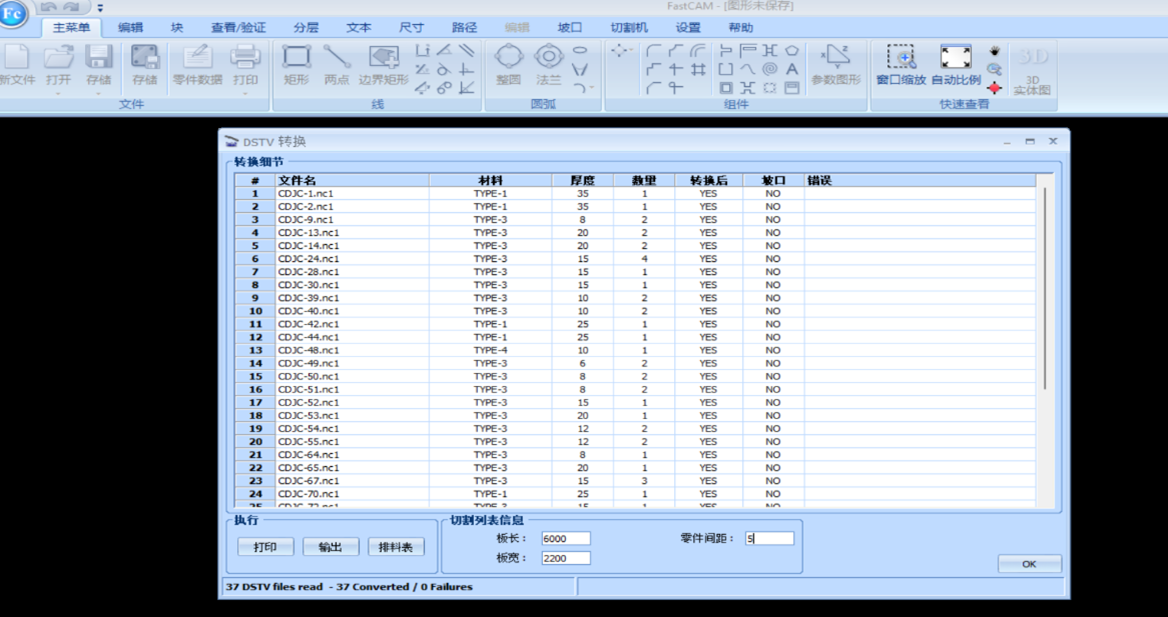The image size is (1168, 617).
Task: Click the 零件数据 part data icon
Action: click(x=197, y=59)
